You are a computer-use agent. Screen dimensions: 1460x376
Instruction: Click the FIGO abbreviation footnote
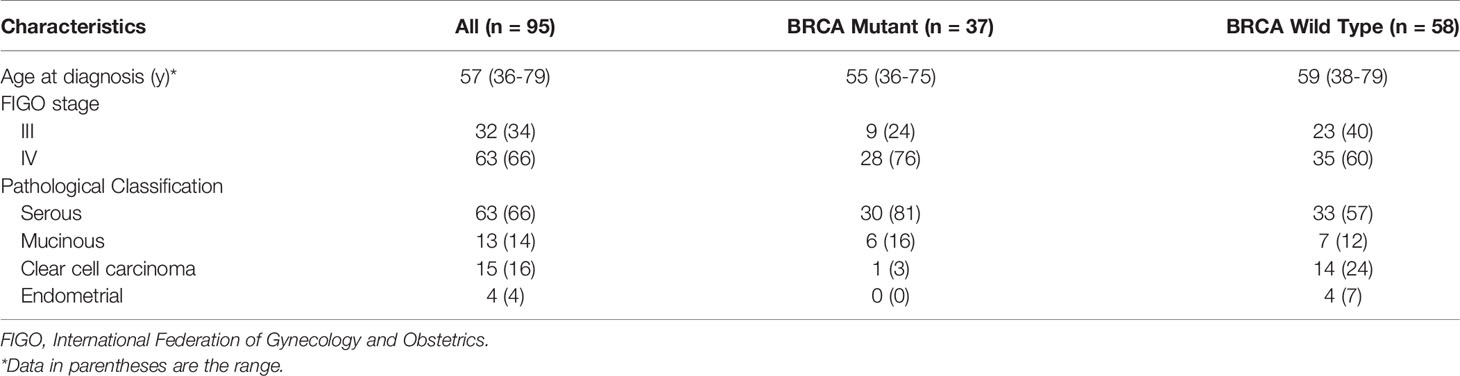tap(246, 342)
